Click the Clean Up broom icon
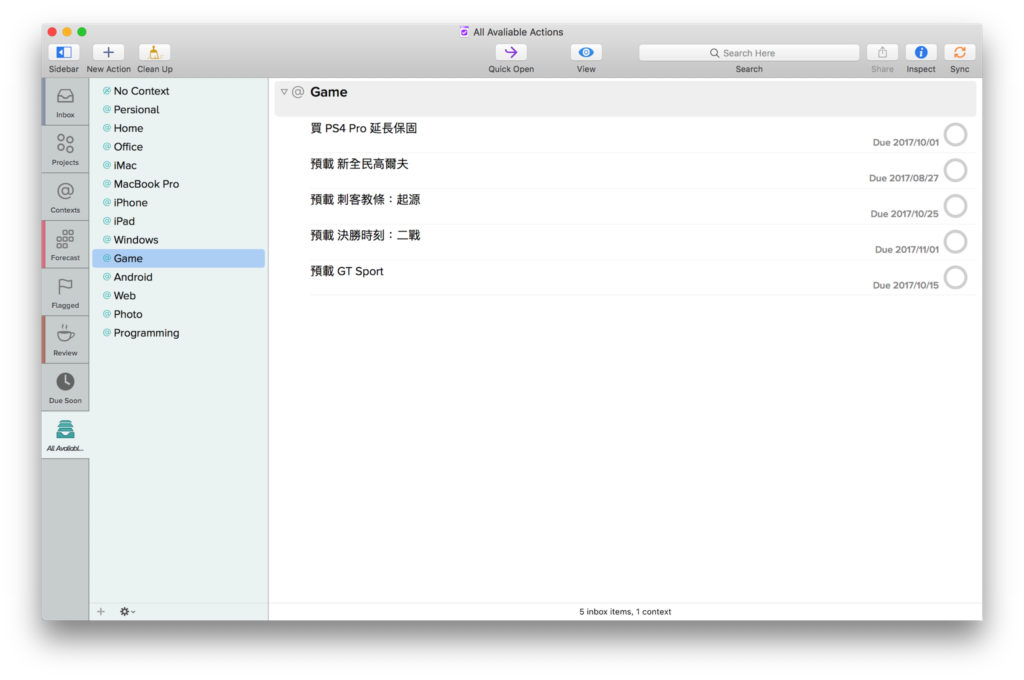1024x680 pixels. point(154,53)
